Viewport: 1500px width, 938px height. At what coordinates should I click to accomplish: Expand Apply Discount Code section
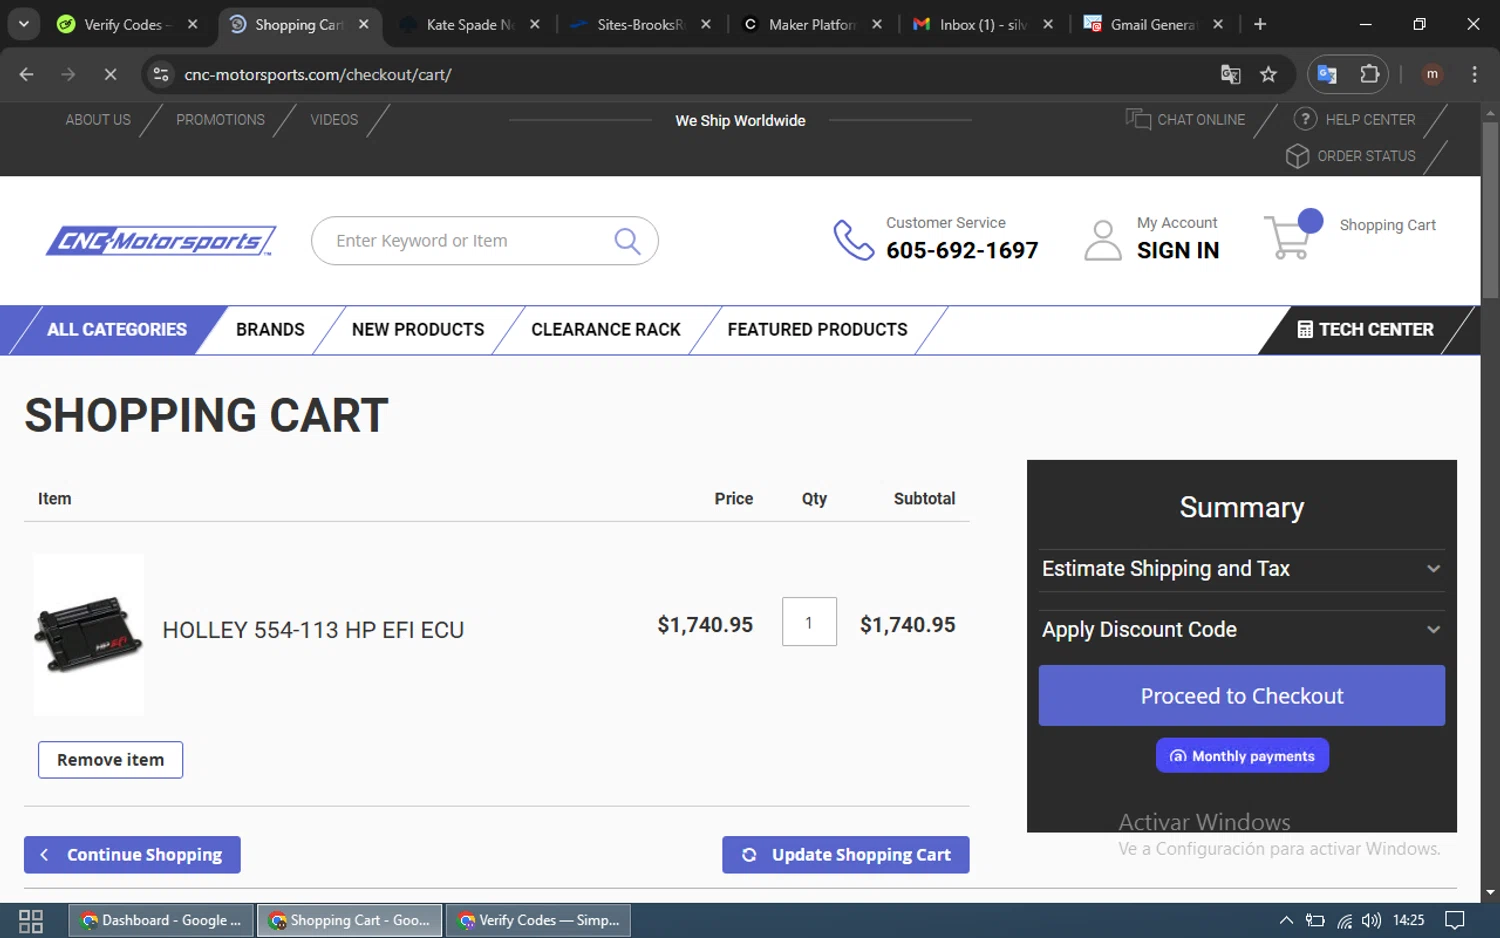[x=1241, y=630]
